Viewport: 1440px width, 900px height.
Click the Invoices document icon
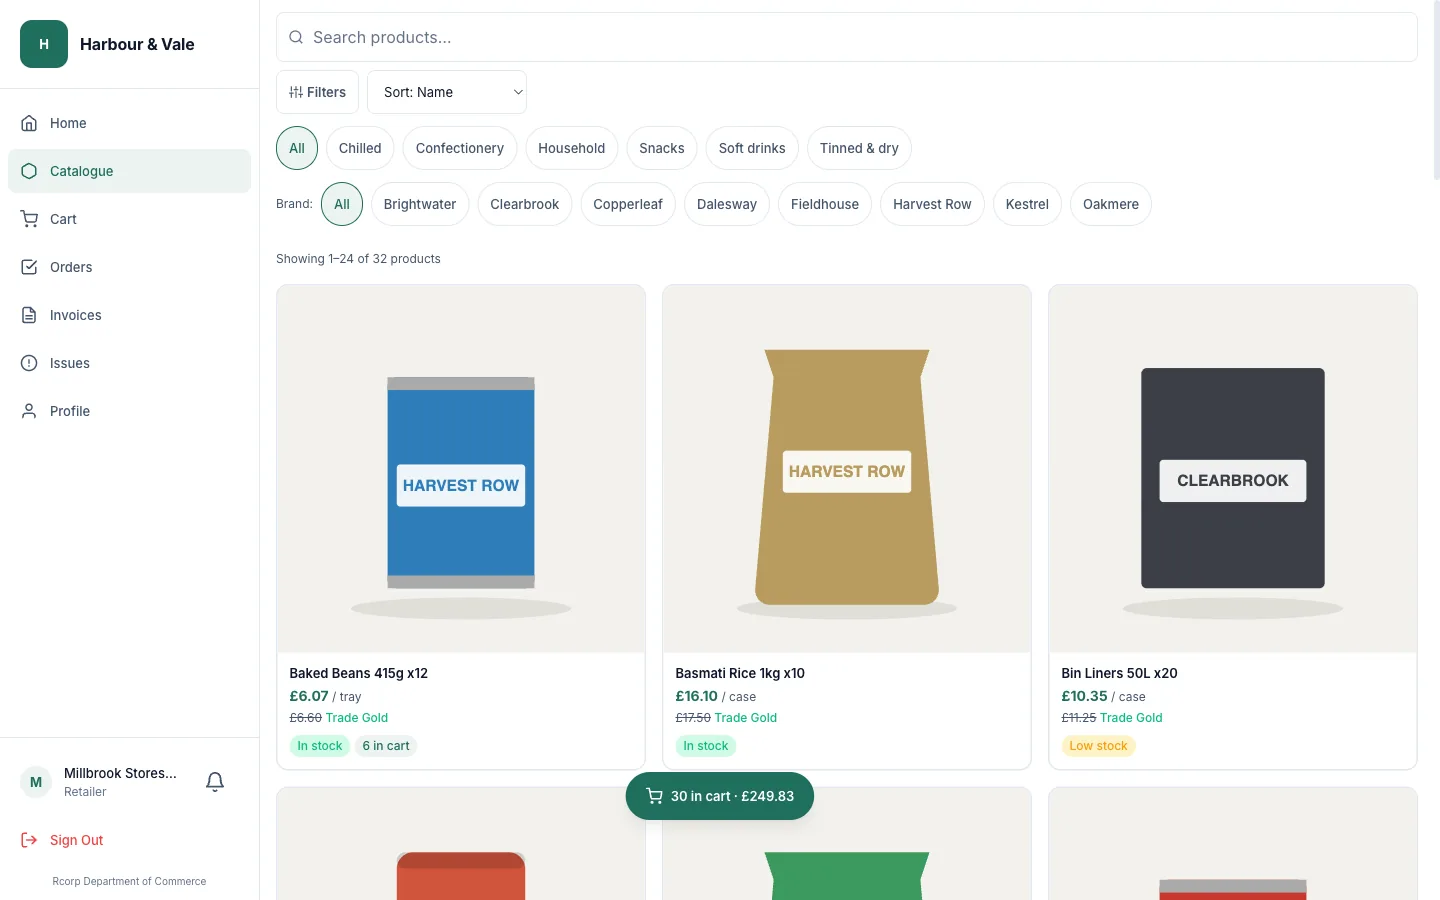[x=29, y=315]
